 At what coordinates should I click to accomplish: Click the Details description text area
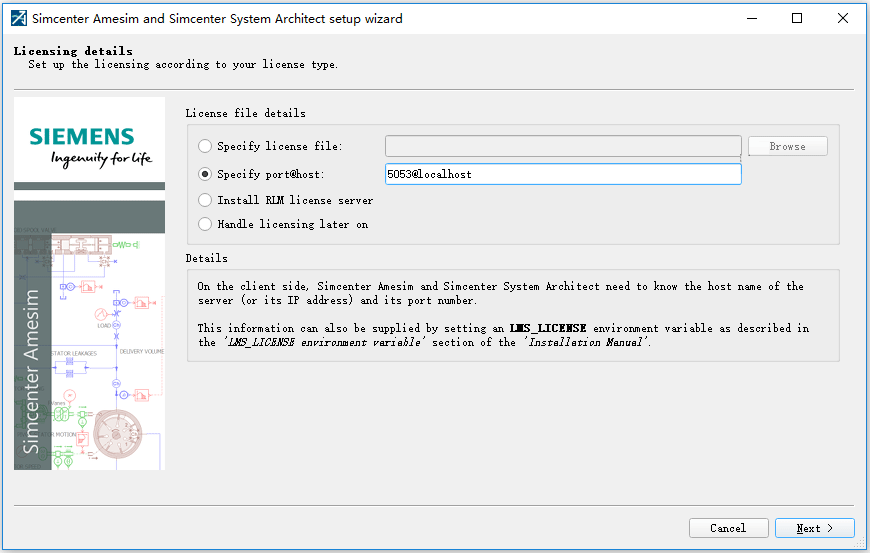(513, 315)
